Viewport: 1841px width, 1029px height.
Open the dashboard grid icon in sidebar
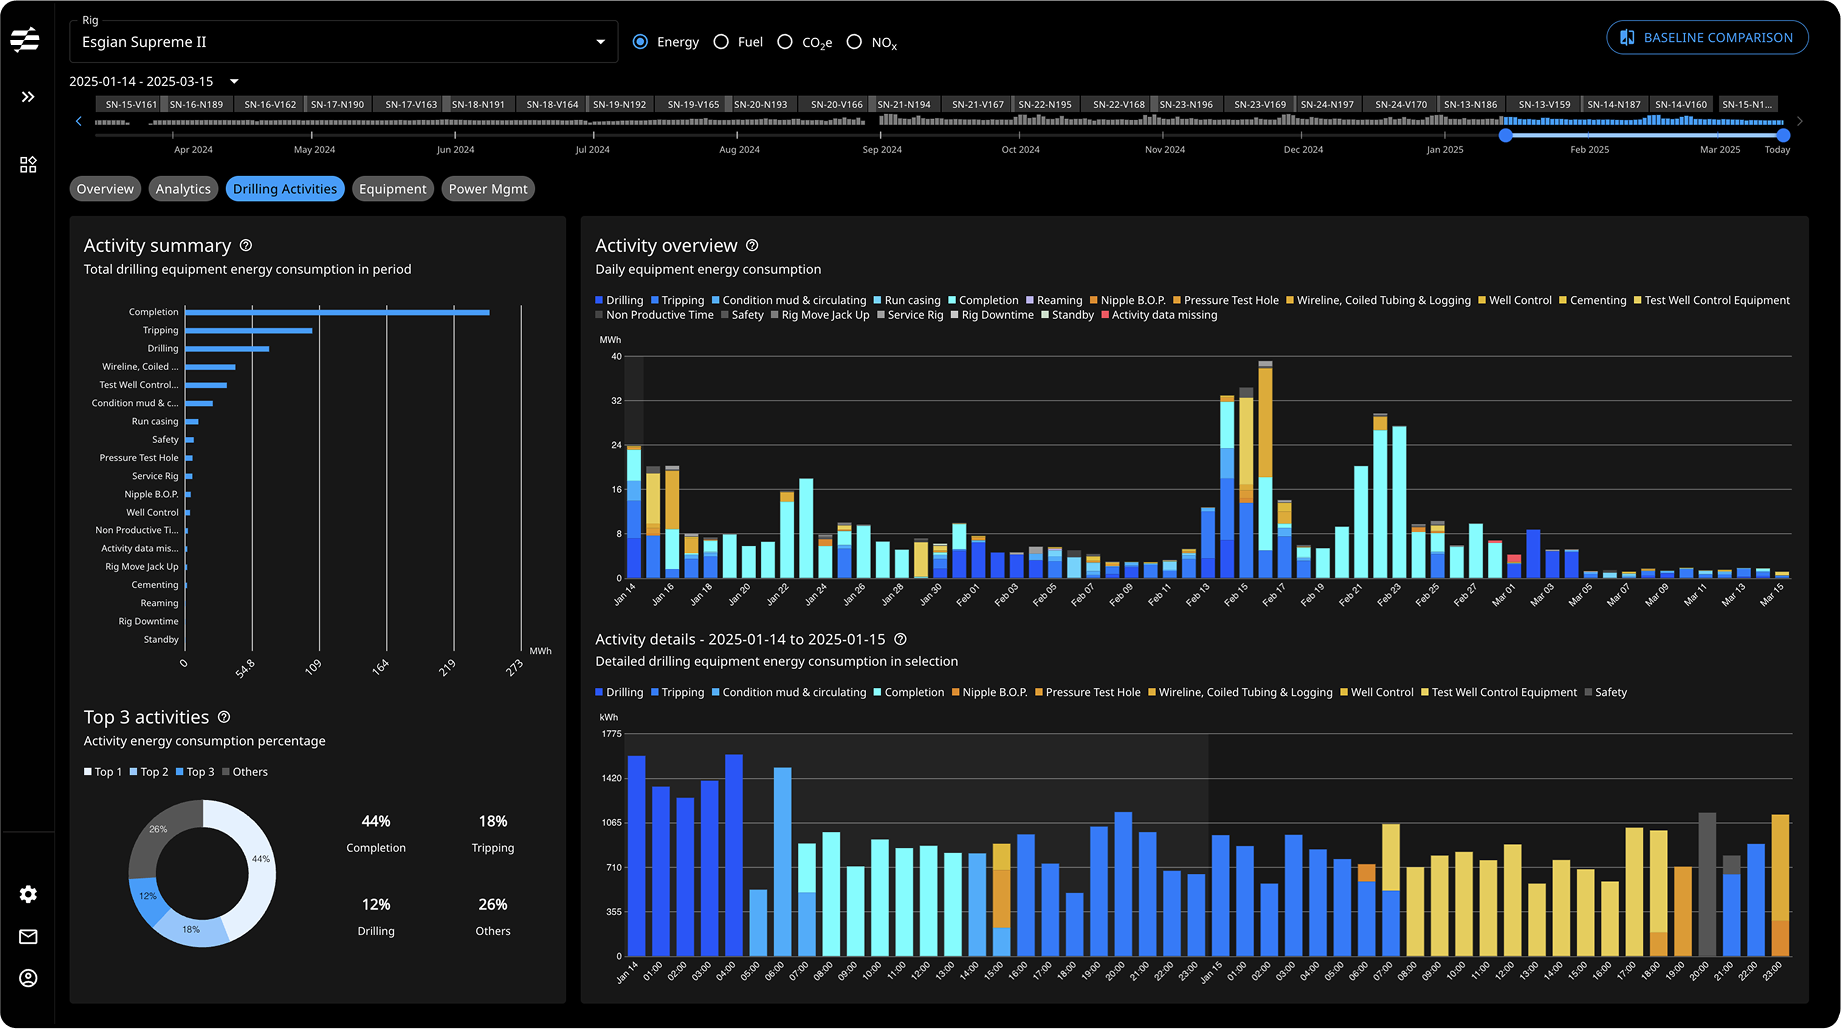click(x=28, y=165)
